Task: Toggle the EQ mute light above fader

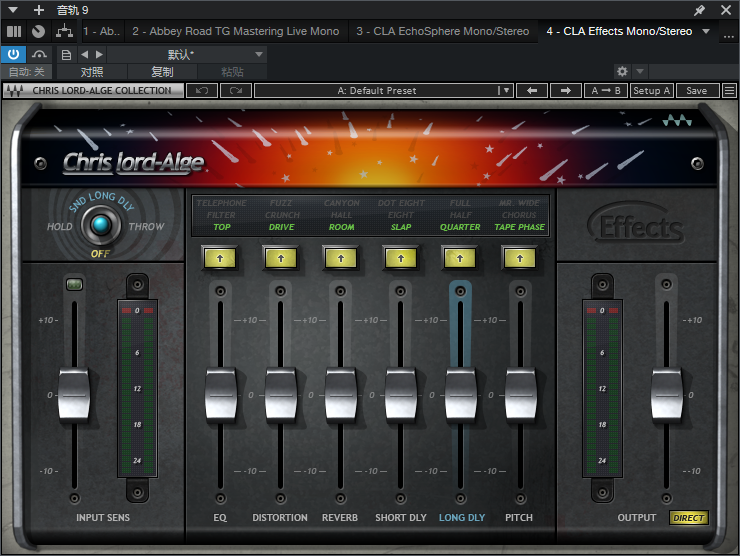Action: [x=220, y=292]
